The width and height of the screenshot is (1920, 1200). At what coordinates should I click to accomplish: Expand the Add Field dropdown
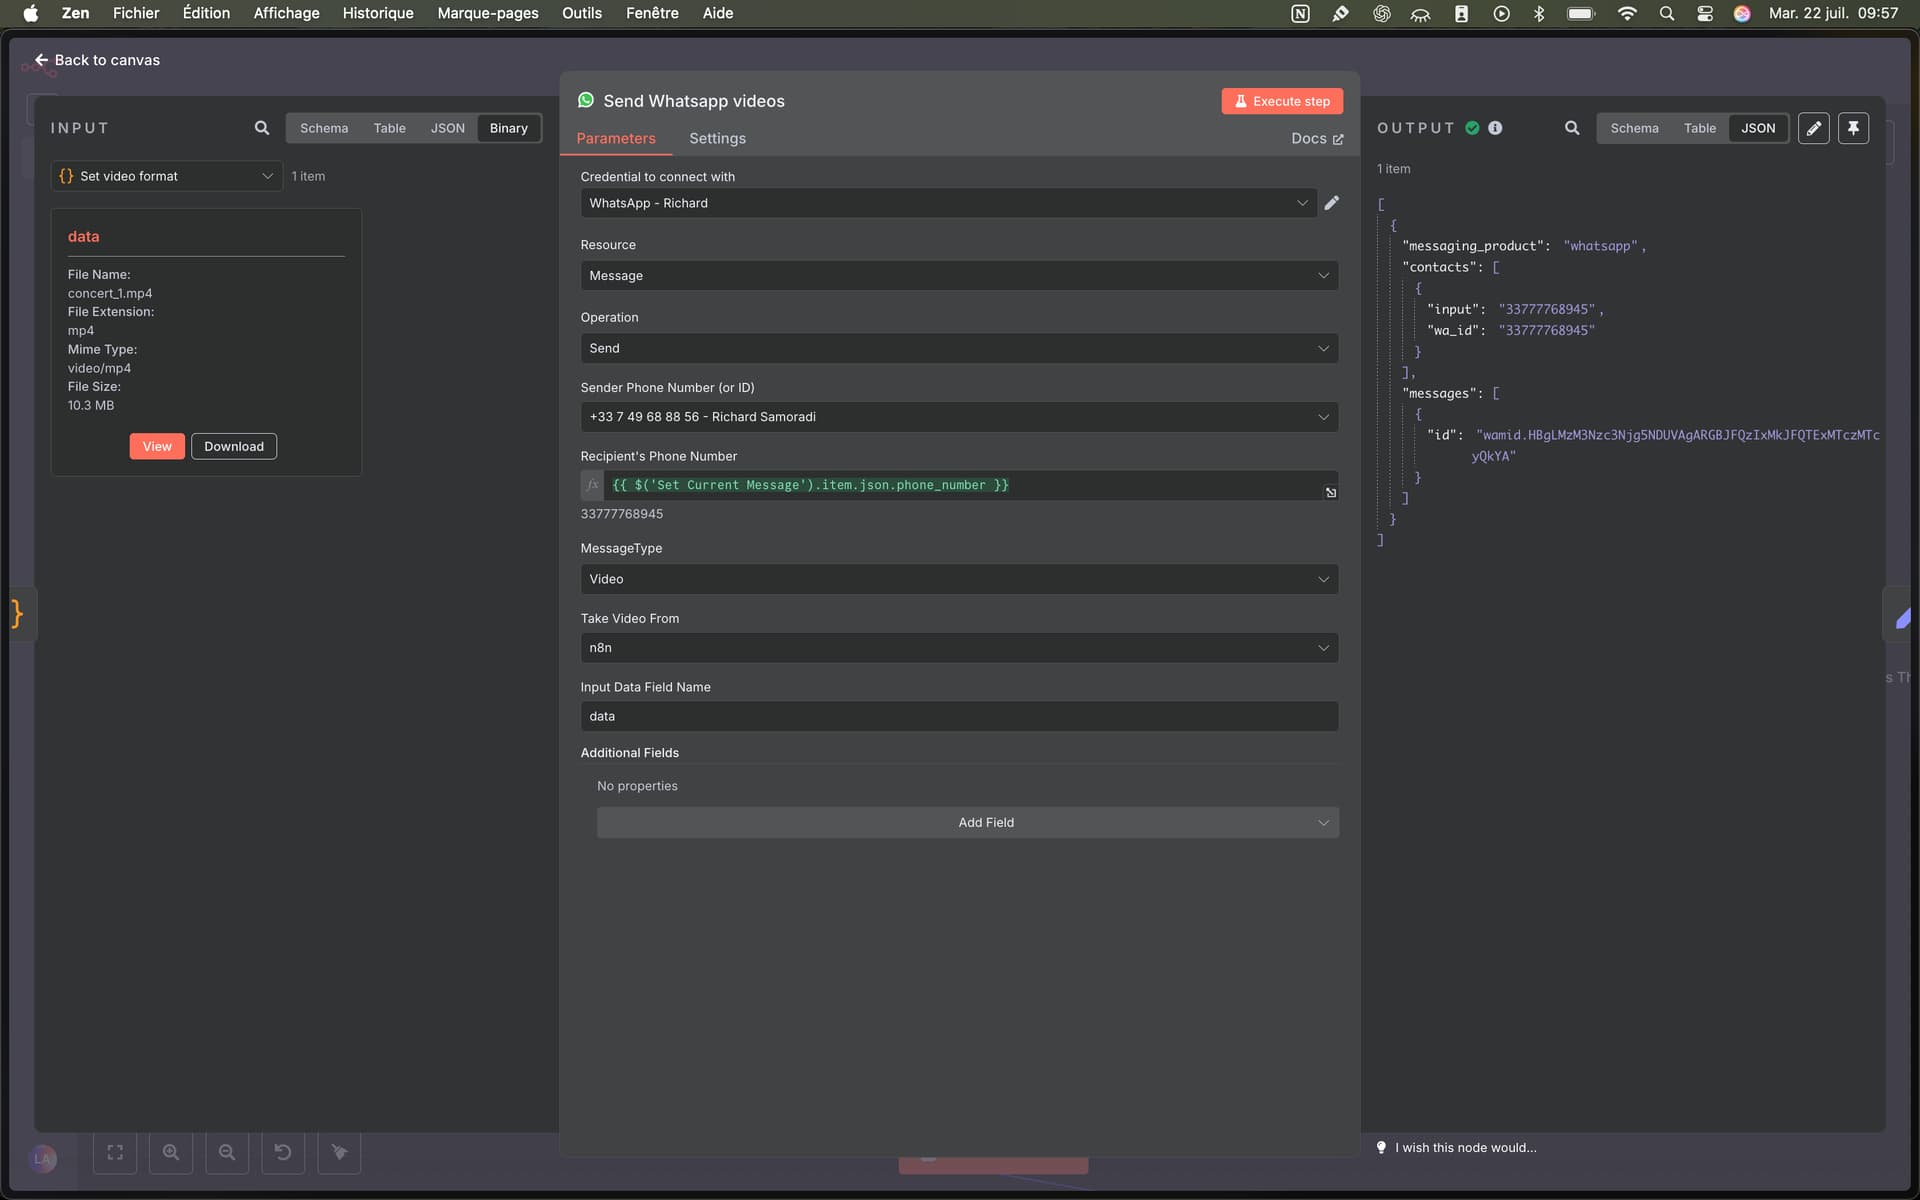coord(967,822)
